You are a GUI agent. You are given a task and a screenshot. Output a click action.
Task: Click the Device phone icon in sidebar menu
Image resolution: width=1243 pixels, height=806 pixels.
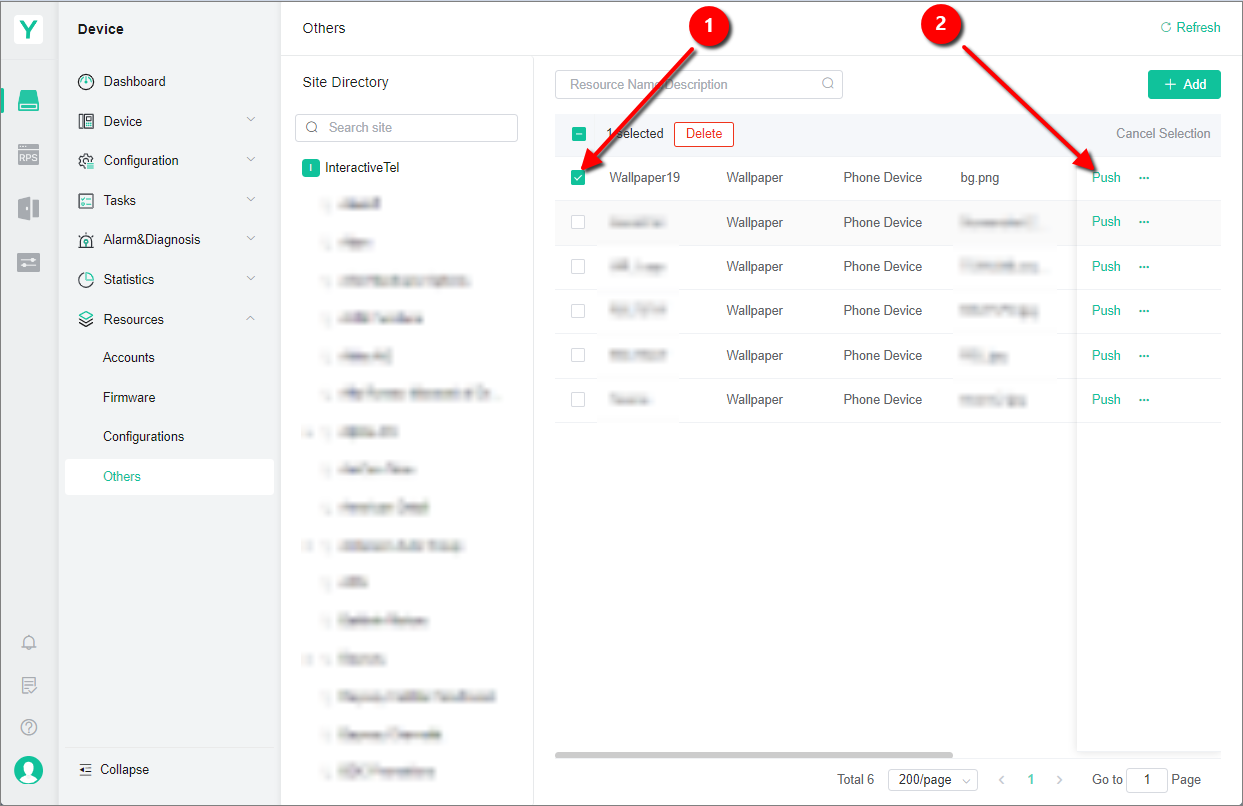pos(86,121)
